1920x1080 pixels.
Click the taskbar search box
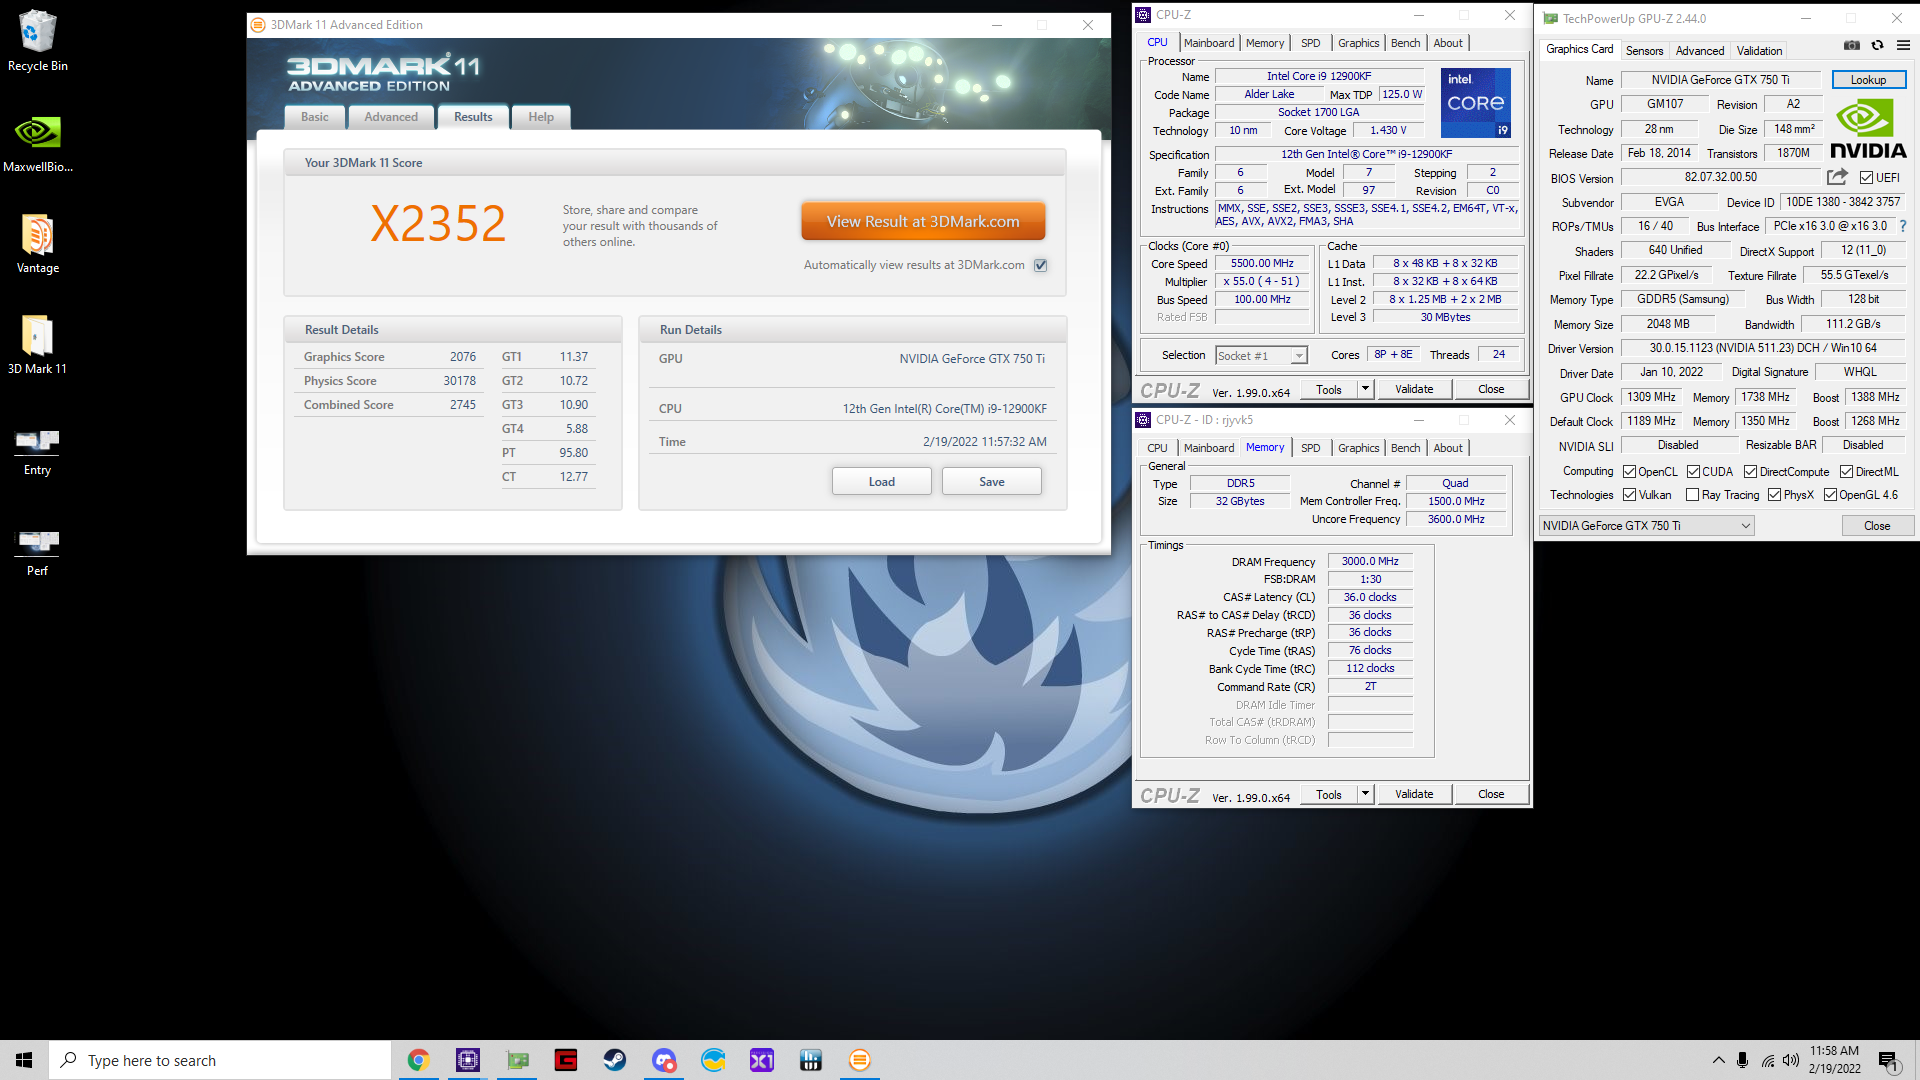pos(220,1060)
